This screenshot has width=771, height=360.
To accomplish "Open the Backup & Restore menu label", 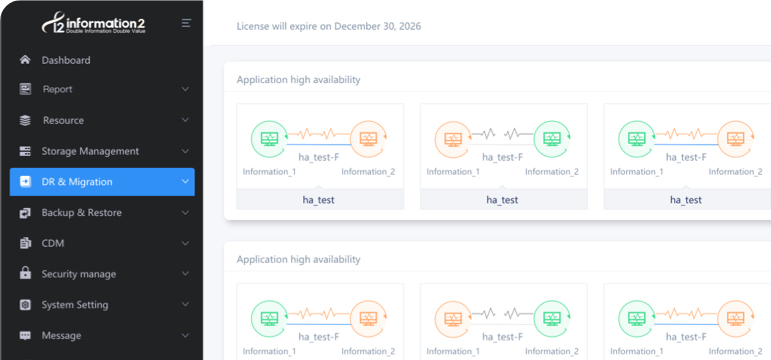I will tap(82, 212).
